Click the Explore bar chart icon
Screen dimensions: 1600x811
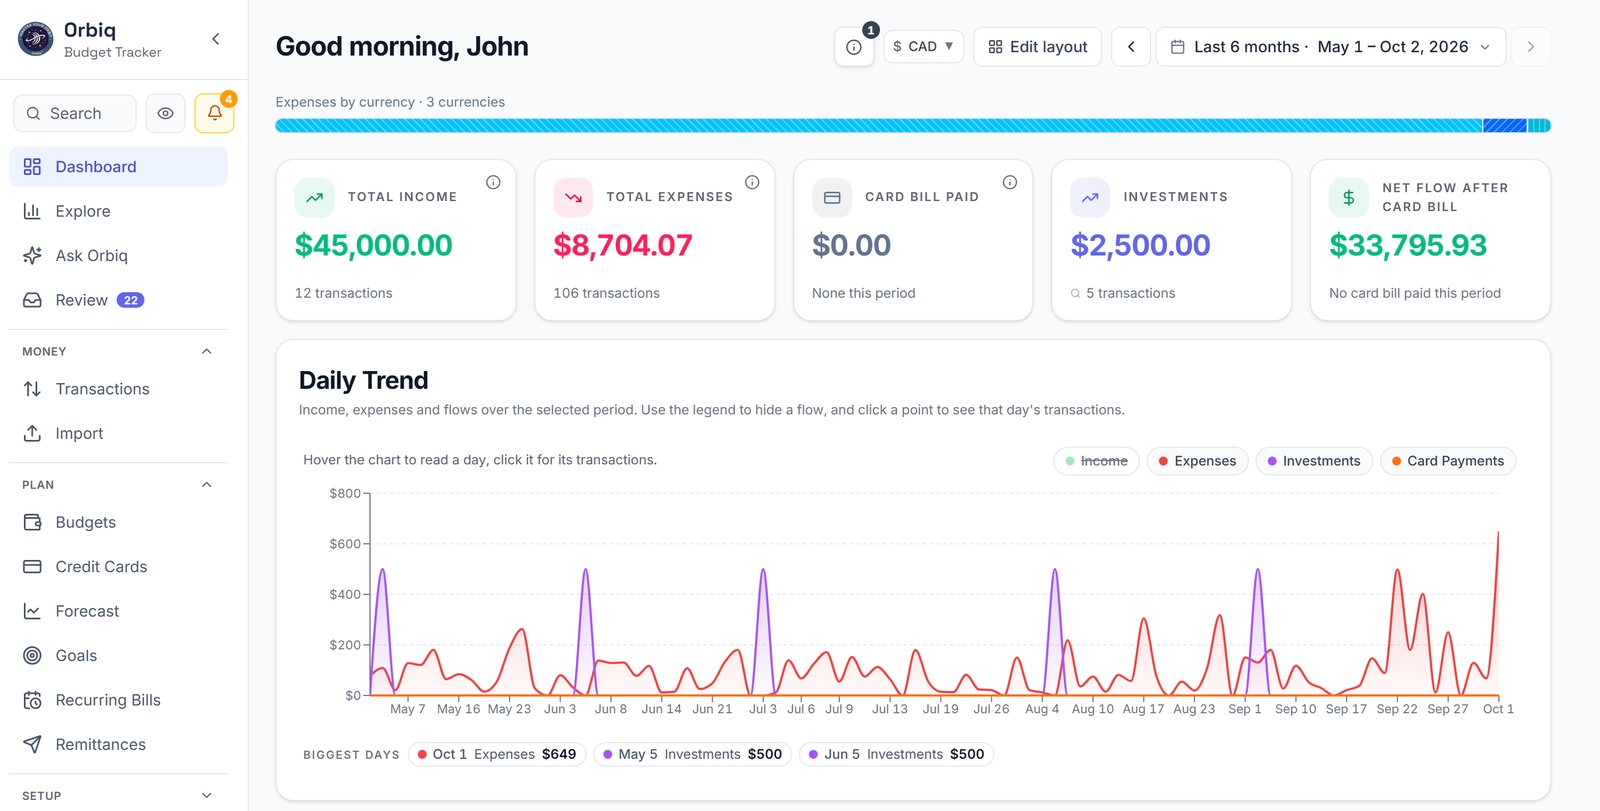click(32, 211)
